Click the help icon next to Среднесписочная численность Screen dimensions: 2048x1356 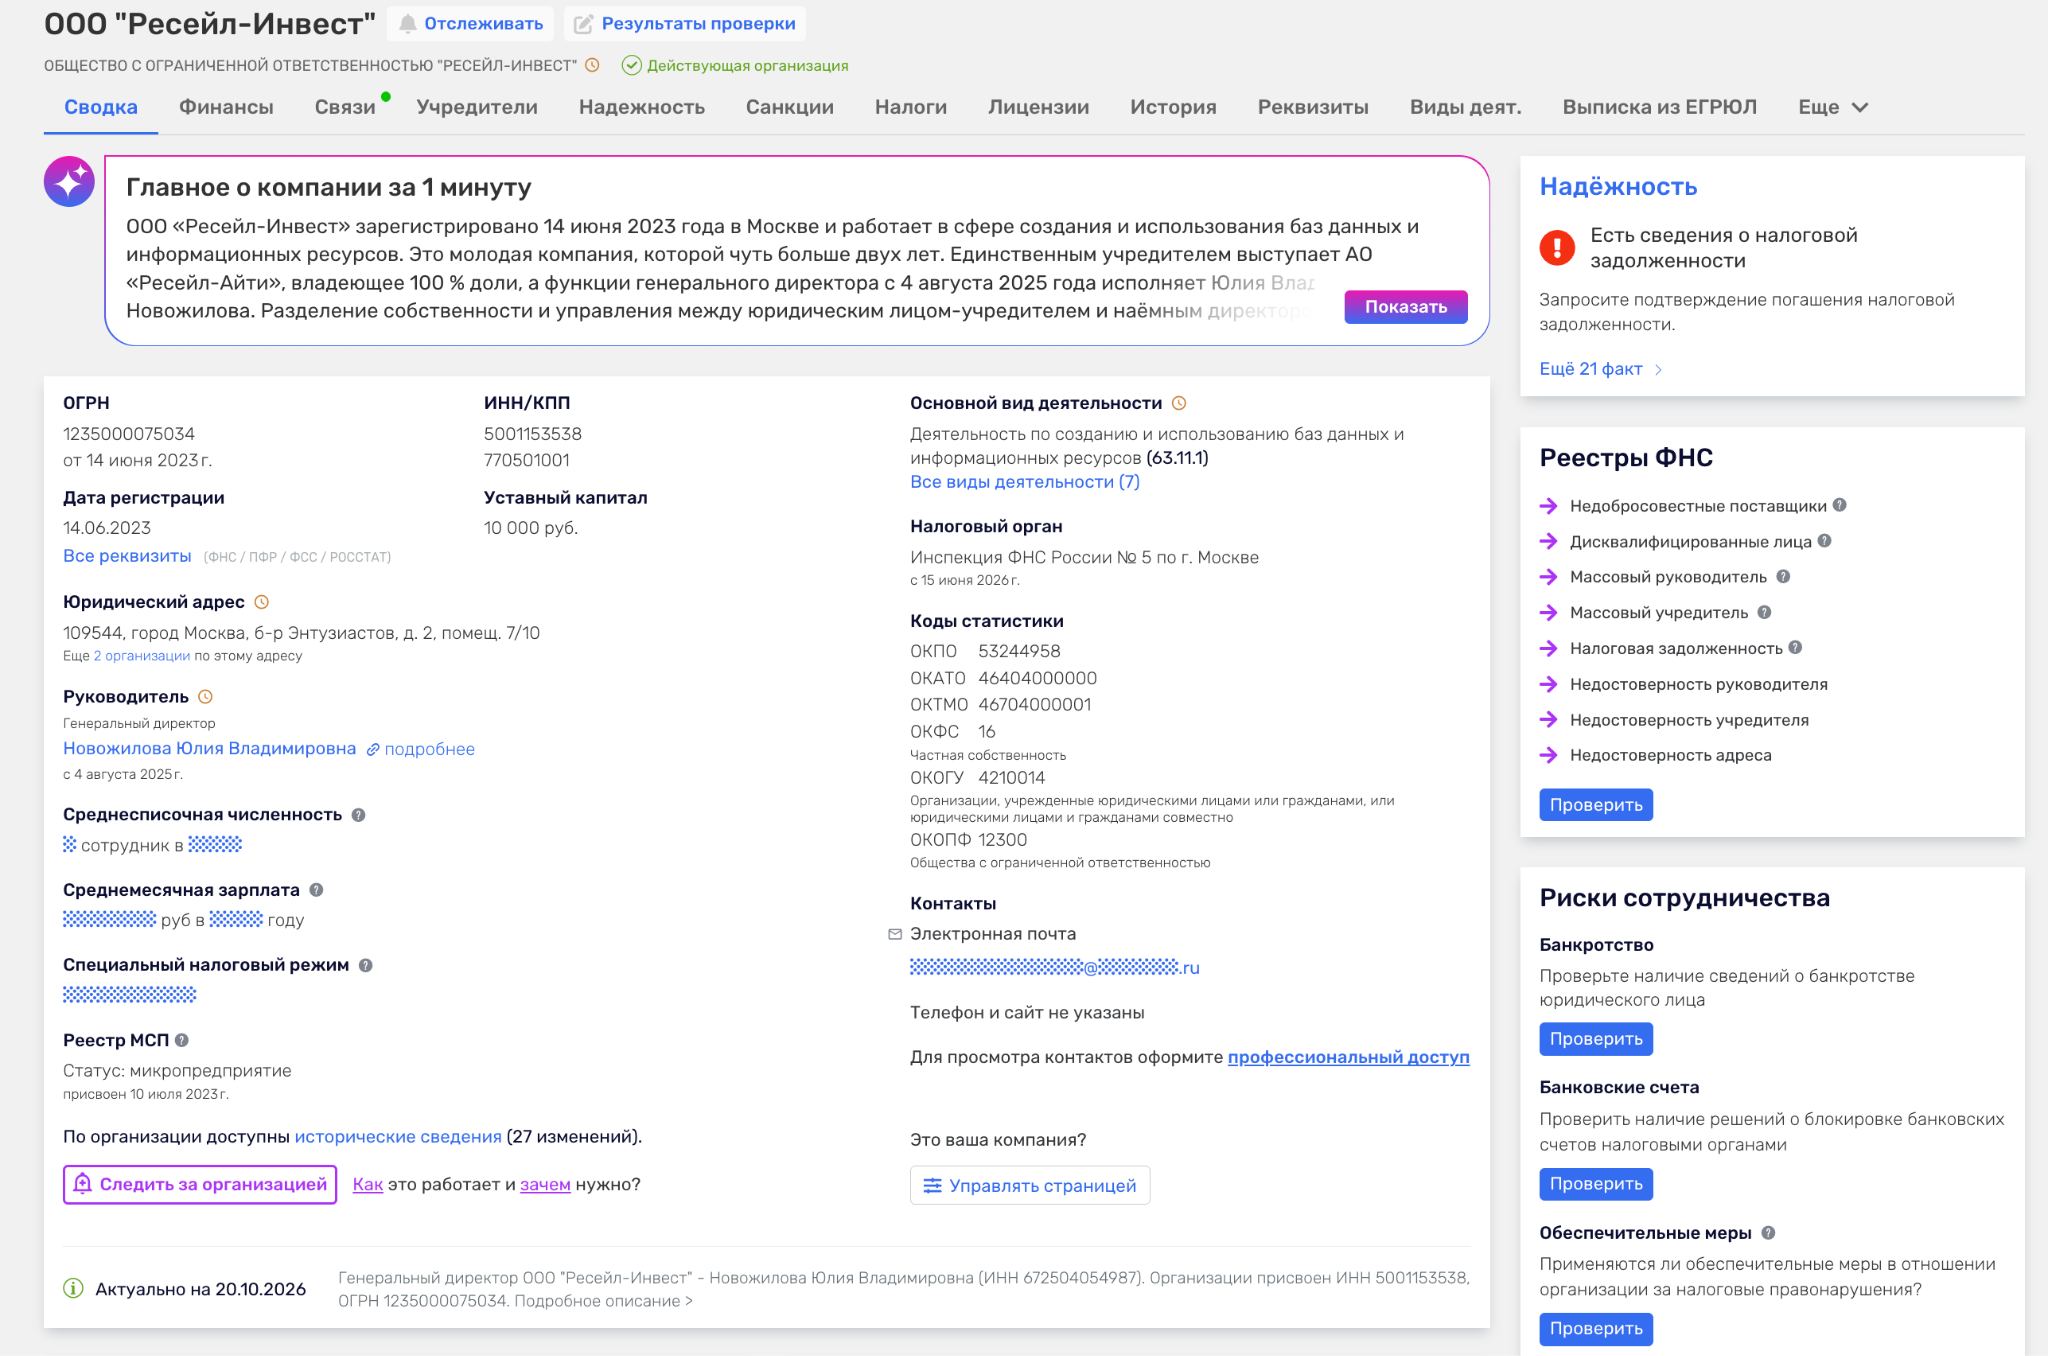(x=359, y=815)
